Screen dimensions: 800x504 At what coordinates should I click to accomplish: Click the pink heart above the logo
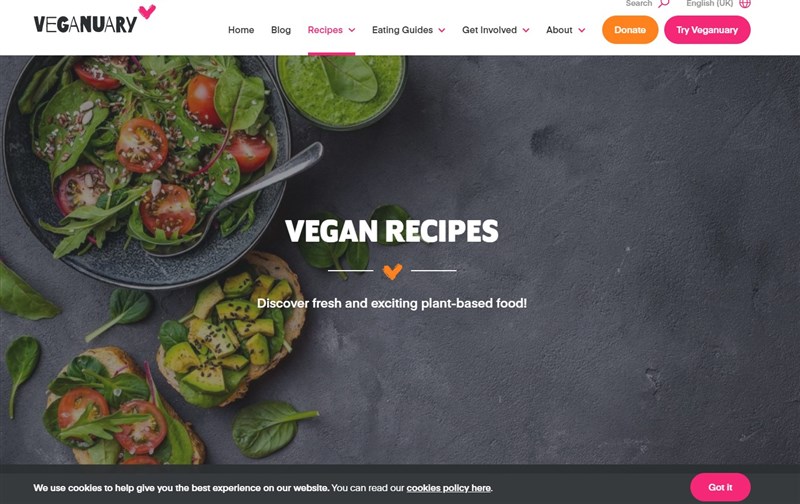coord(147,11)
